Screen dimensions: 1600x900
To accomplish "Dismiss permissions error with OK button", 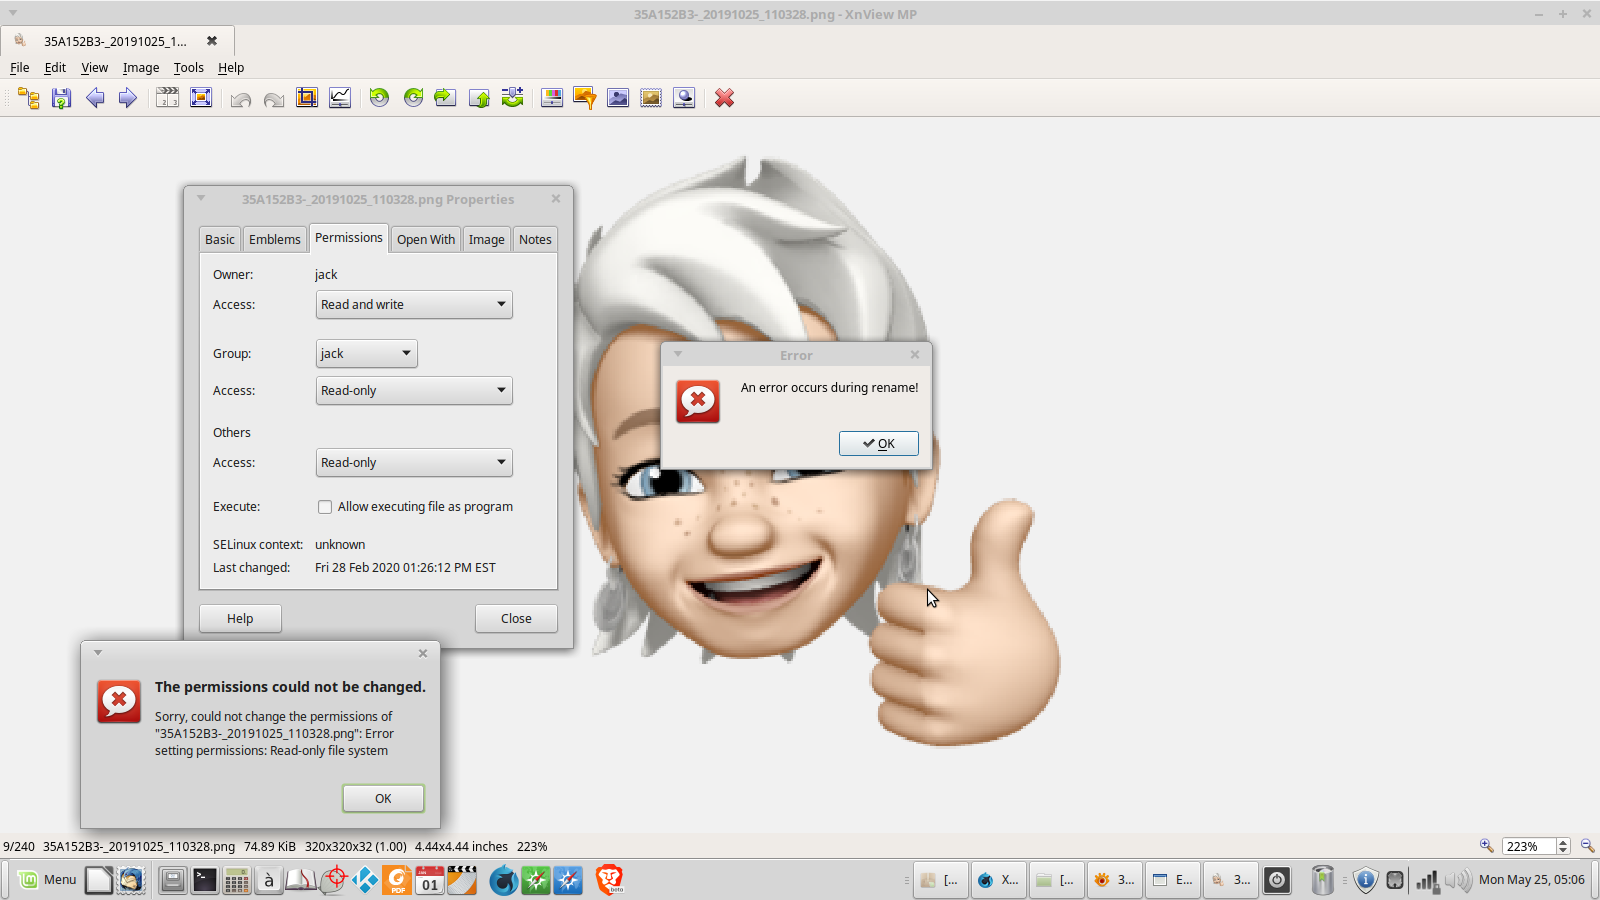I will coord(383,798).
